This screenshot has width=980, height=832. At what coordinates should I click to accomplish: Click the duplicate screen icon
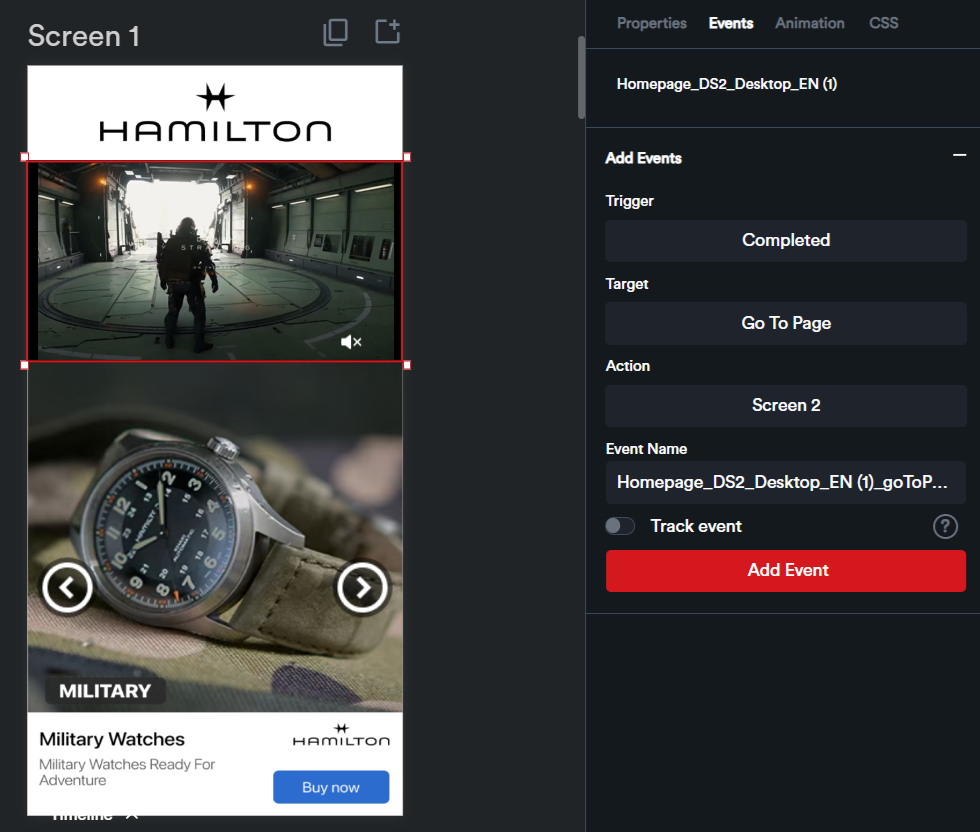(x=336, y=33)
